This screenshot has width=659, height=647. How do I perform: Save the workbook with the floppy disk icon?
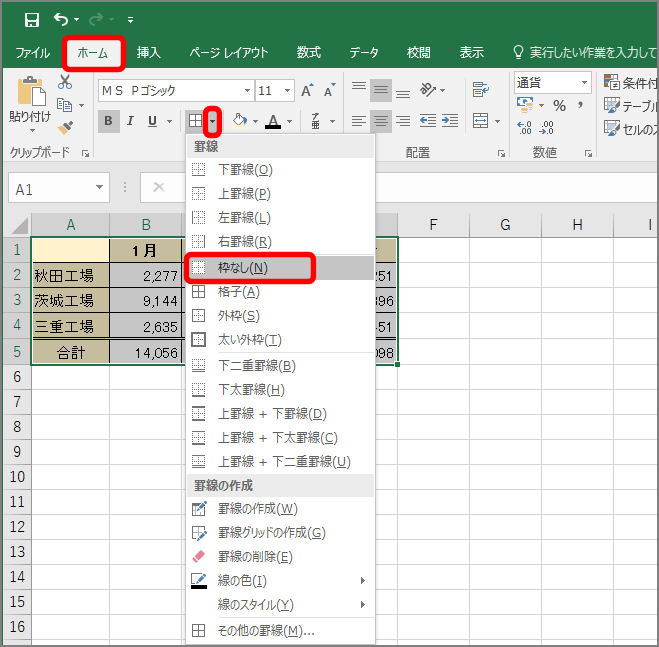coord(32,20)
